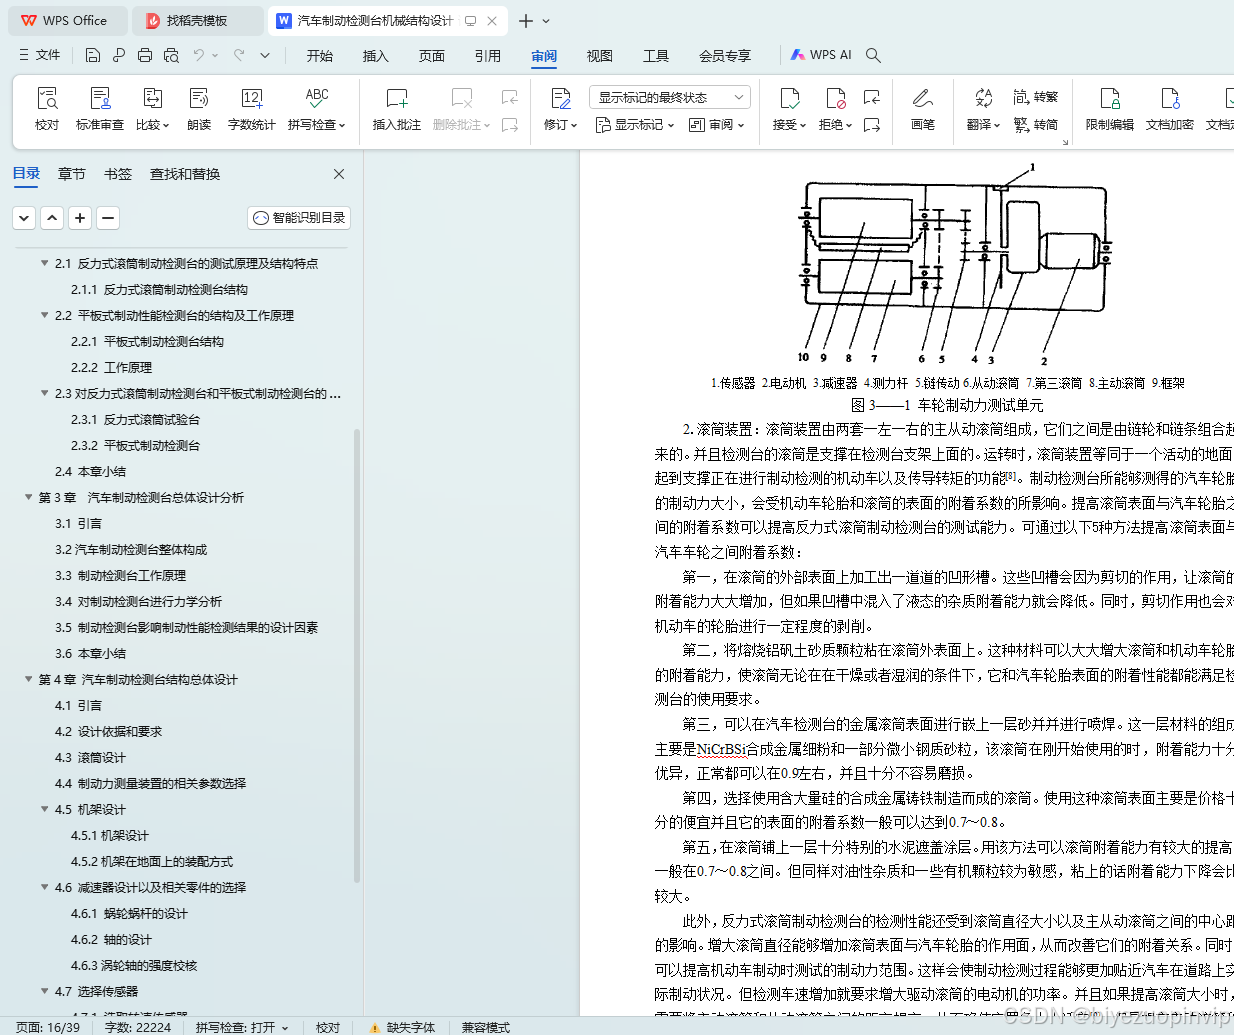Open the 插入 ribbon tab
Viewport: 1234px width, 1035px height.
[376, 56]
